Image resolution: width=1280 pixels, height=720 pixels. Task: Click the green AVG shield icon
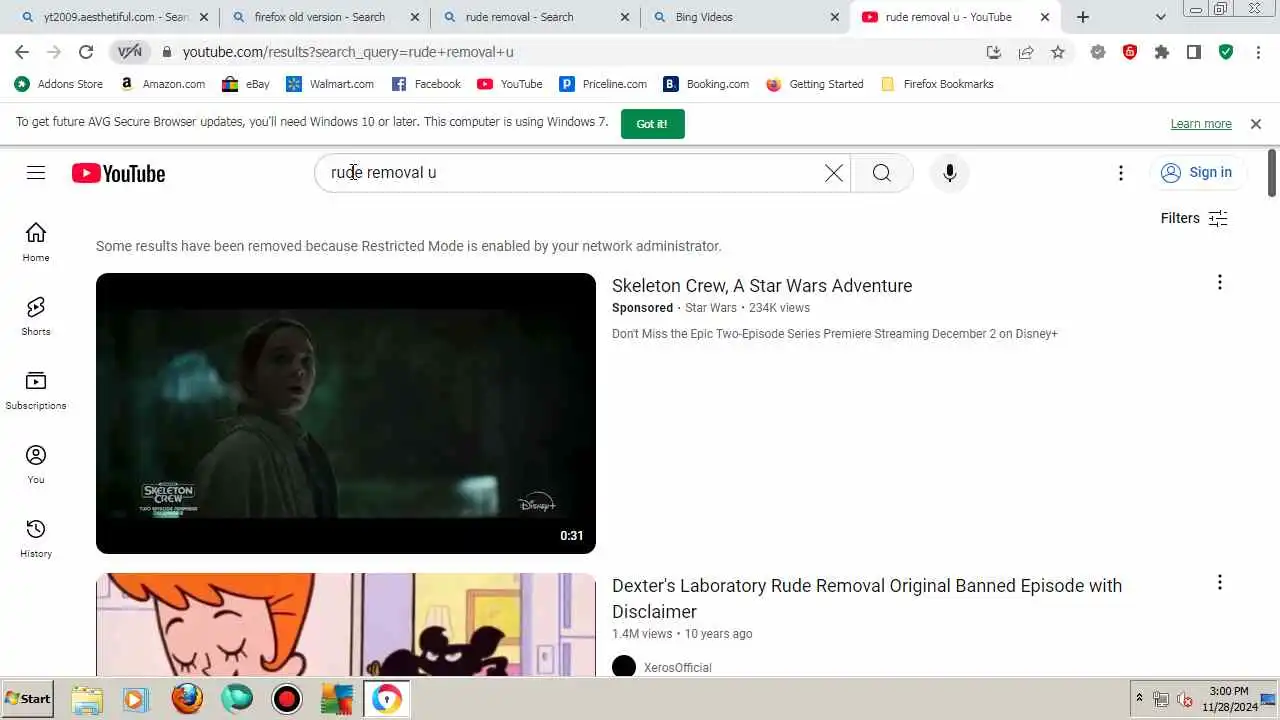(x=1226, y=52)
